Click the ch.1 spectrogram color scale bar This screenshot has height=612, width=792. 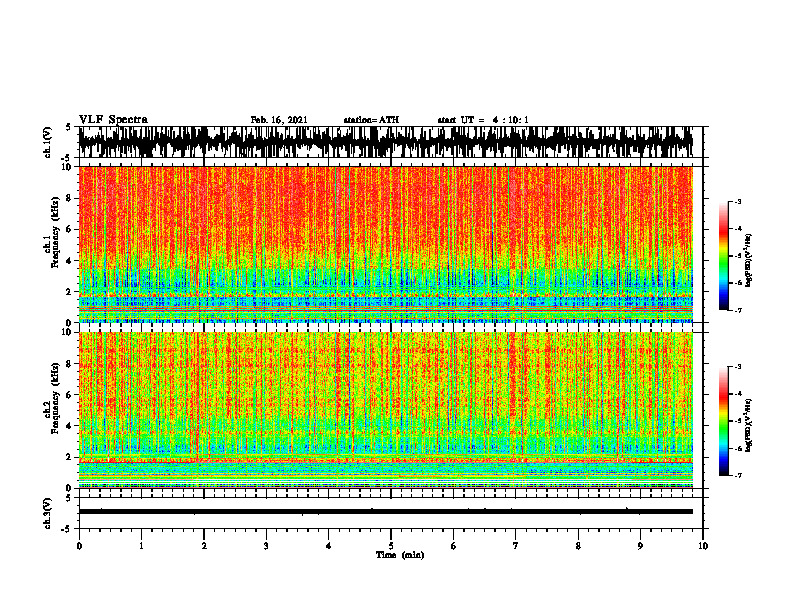[724, 256]
